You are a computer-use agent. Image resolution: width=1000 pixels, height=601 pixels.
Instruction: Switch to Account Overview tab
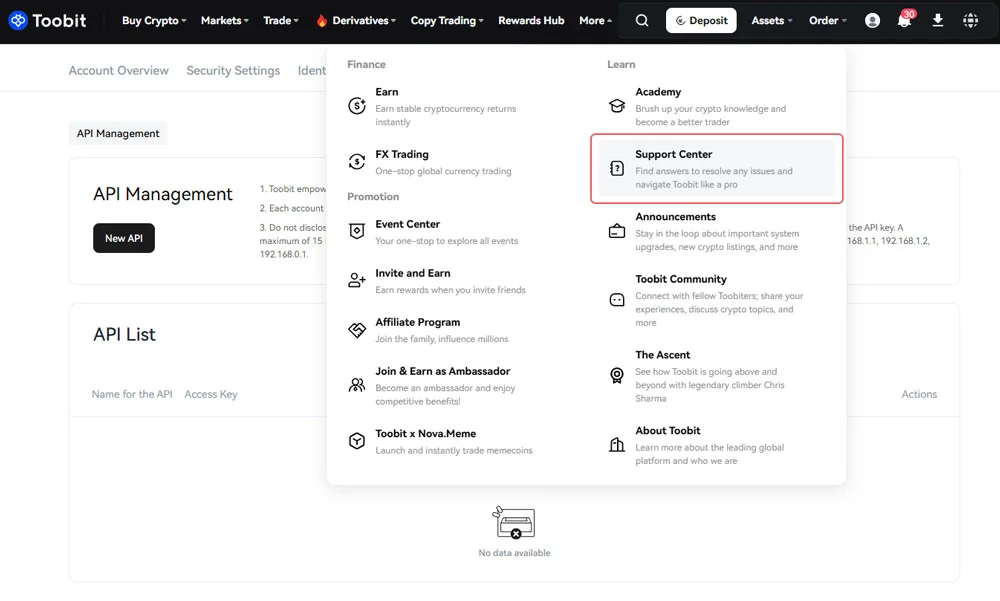[119, 71]
